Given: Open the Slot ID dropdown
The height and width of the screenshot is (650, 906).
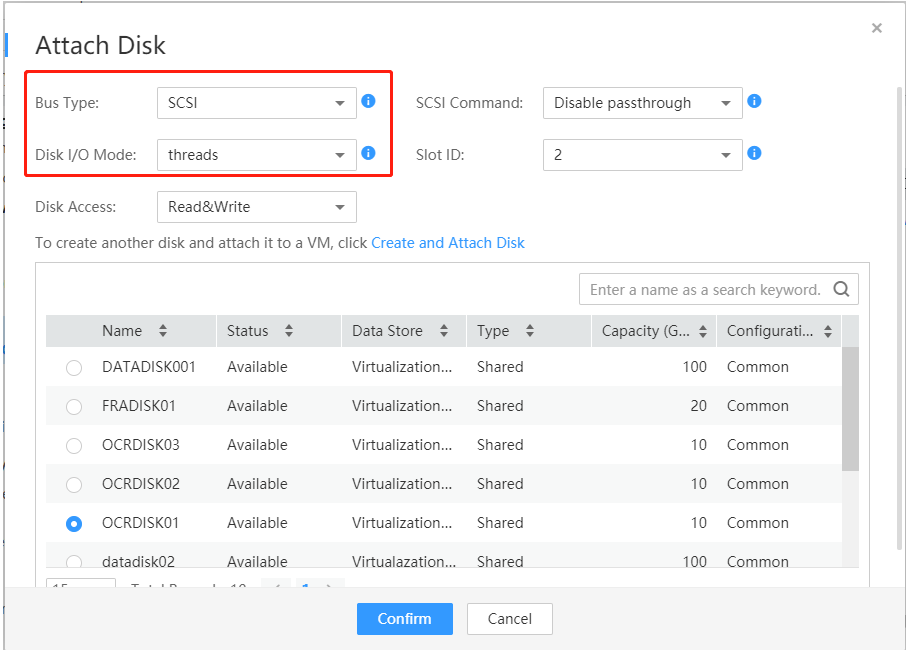Looking at the screenshot, I should tap(642, 155).
